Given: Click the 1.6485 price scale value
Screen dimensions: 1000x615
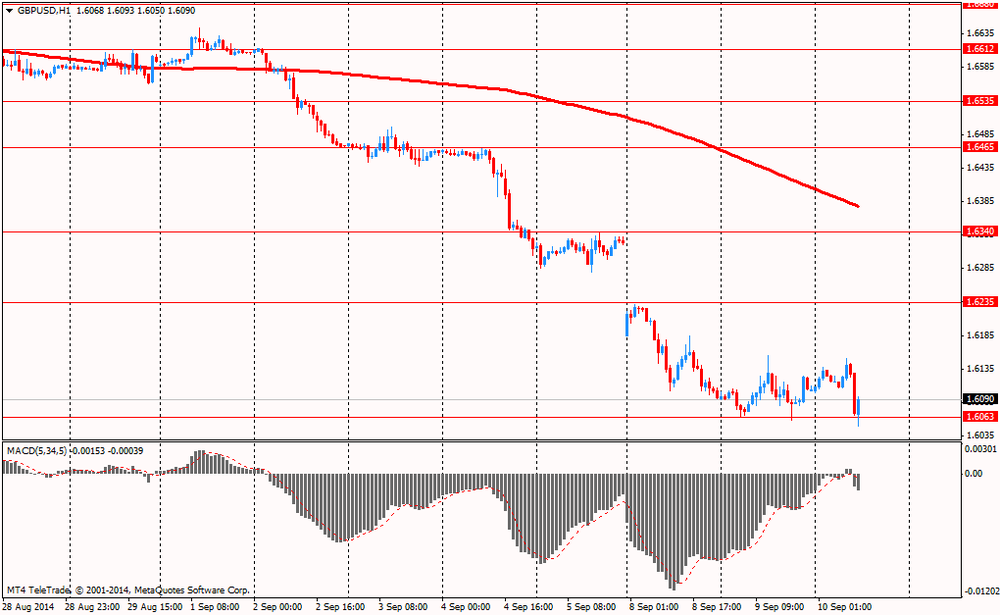Looking at the screenshot, I should (980, 134).
